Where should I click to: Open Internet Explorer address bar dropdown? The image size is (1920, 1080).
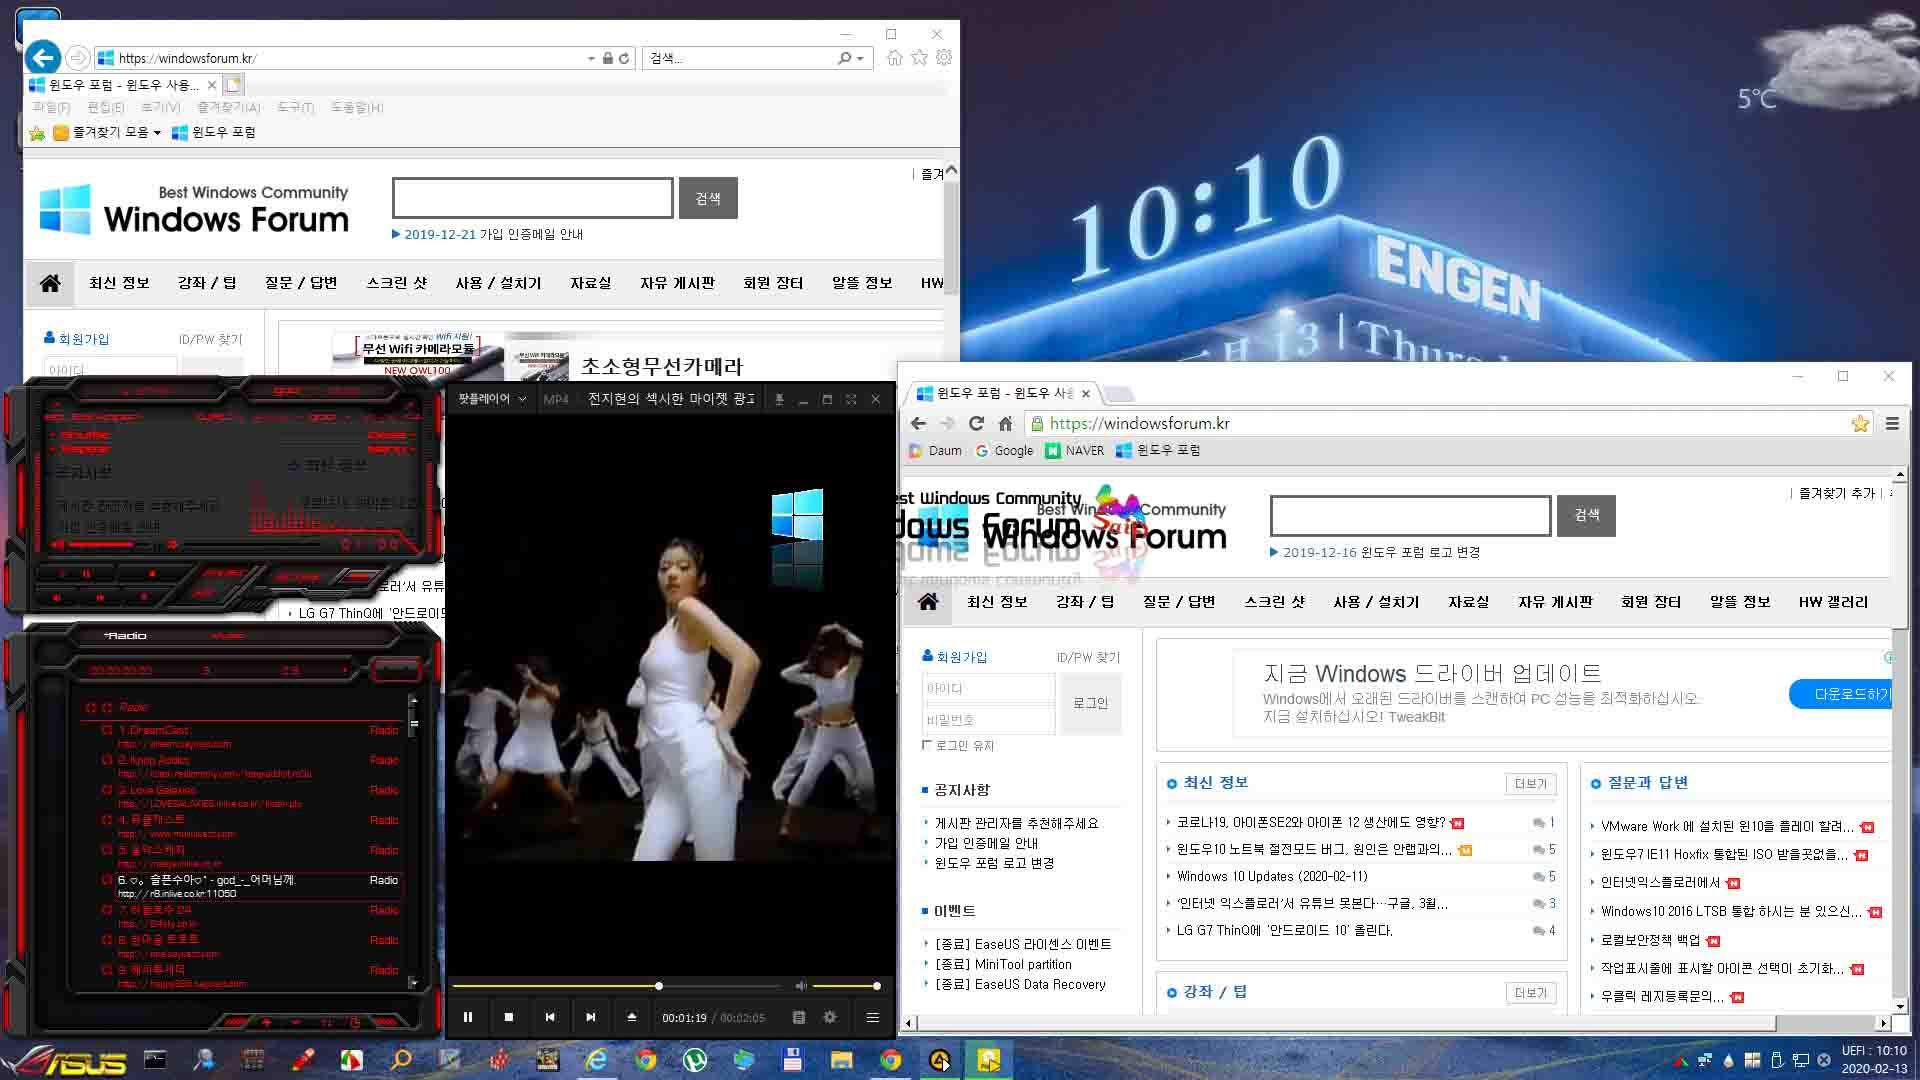592,58
